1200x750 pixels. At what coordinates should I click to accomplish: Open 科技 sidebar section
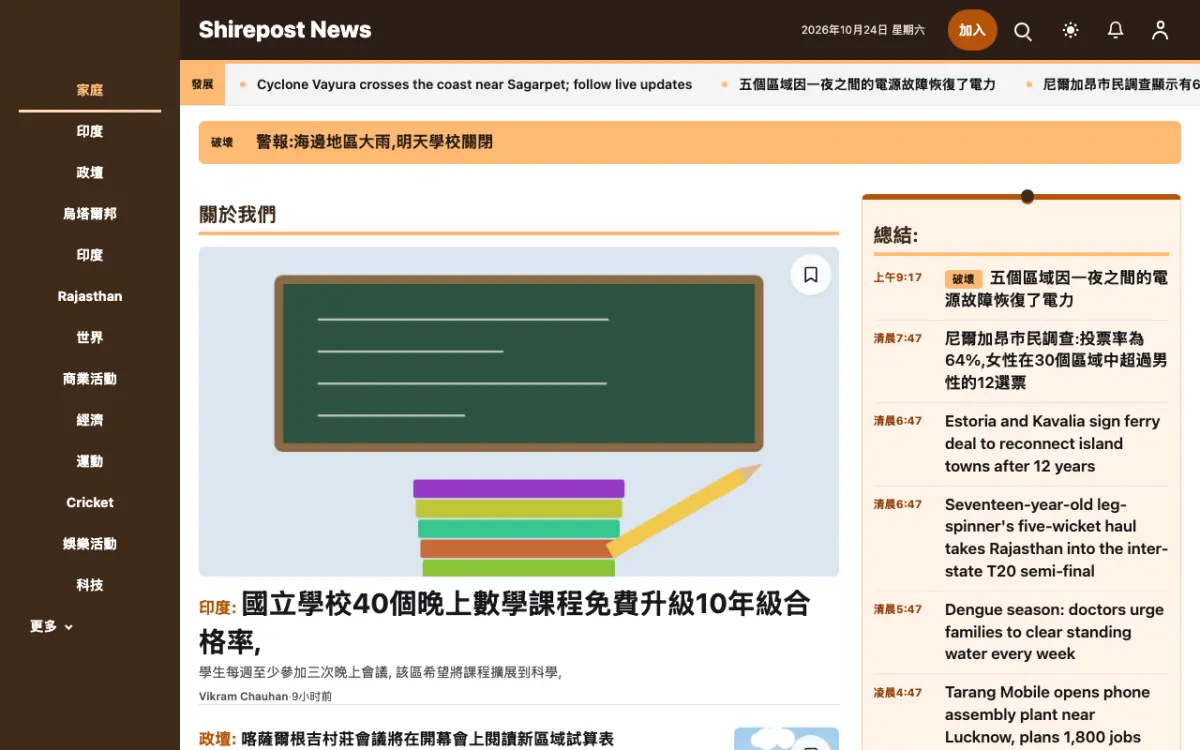pyautogui.click(x=90, y=585)
